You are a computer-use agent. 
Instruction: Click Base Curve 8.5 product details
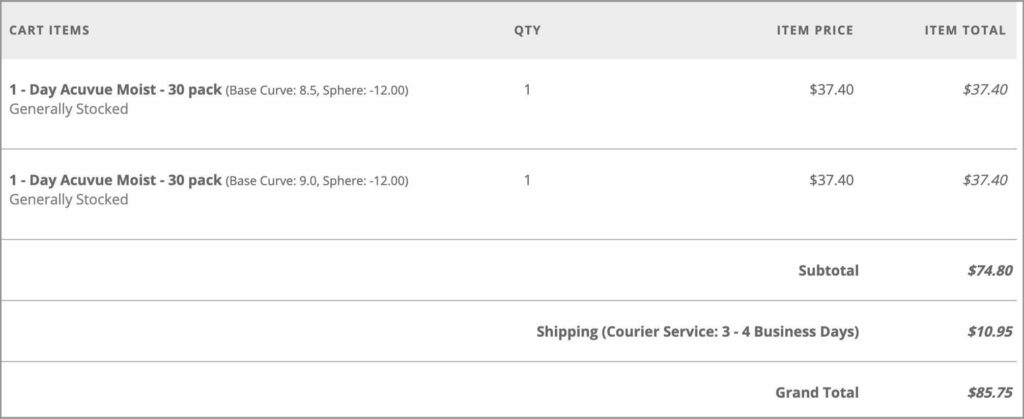pyautogui.click(x=317, y=91)
